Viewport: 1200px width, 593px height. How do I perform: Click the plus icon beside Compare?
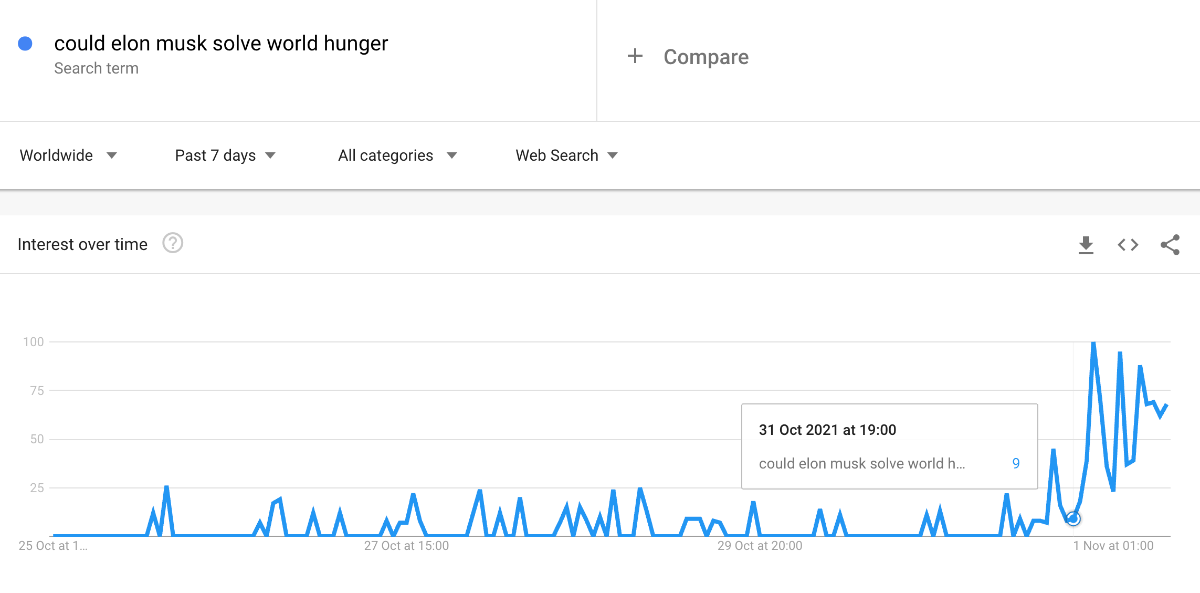(635, 57)
